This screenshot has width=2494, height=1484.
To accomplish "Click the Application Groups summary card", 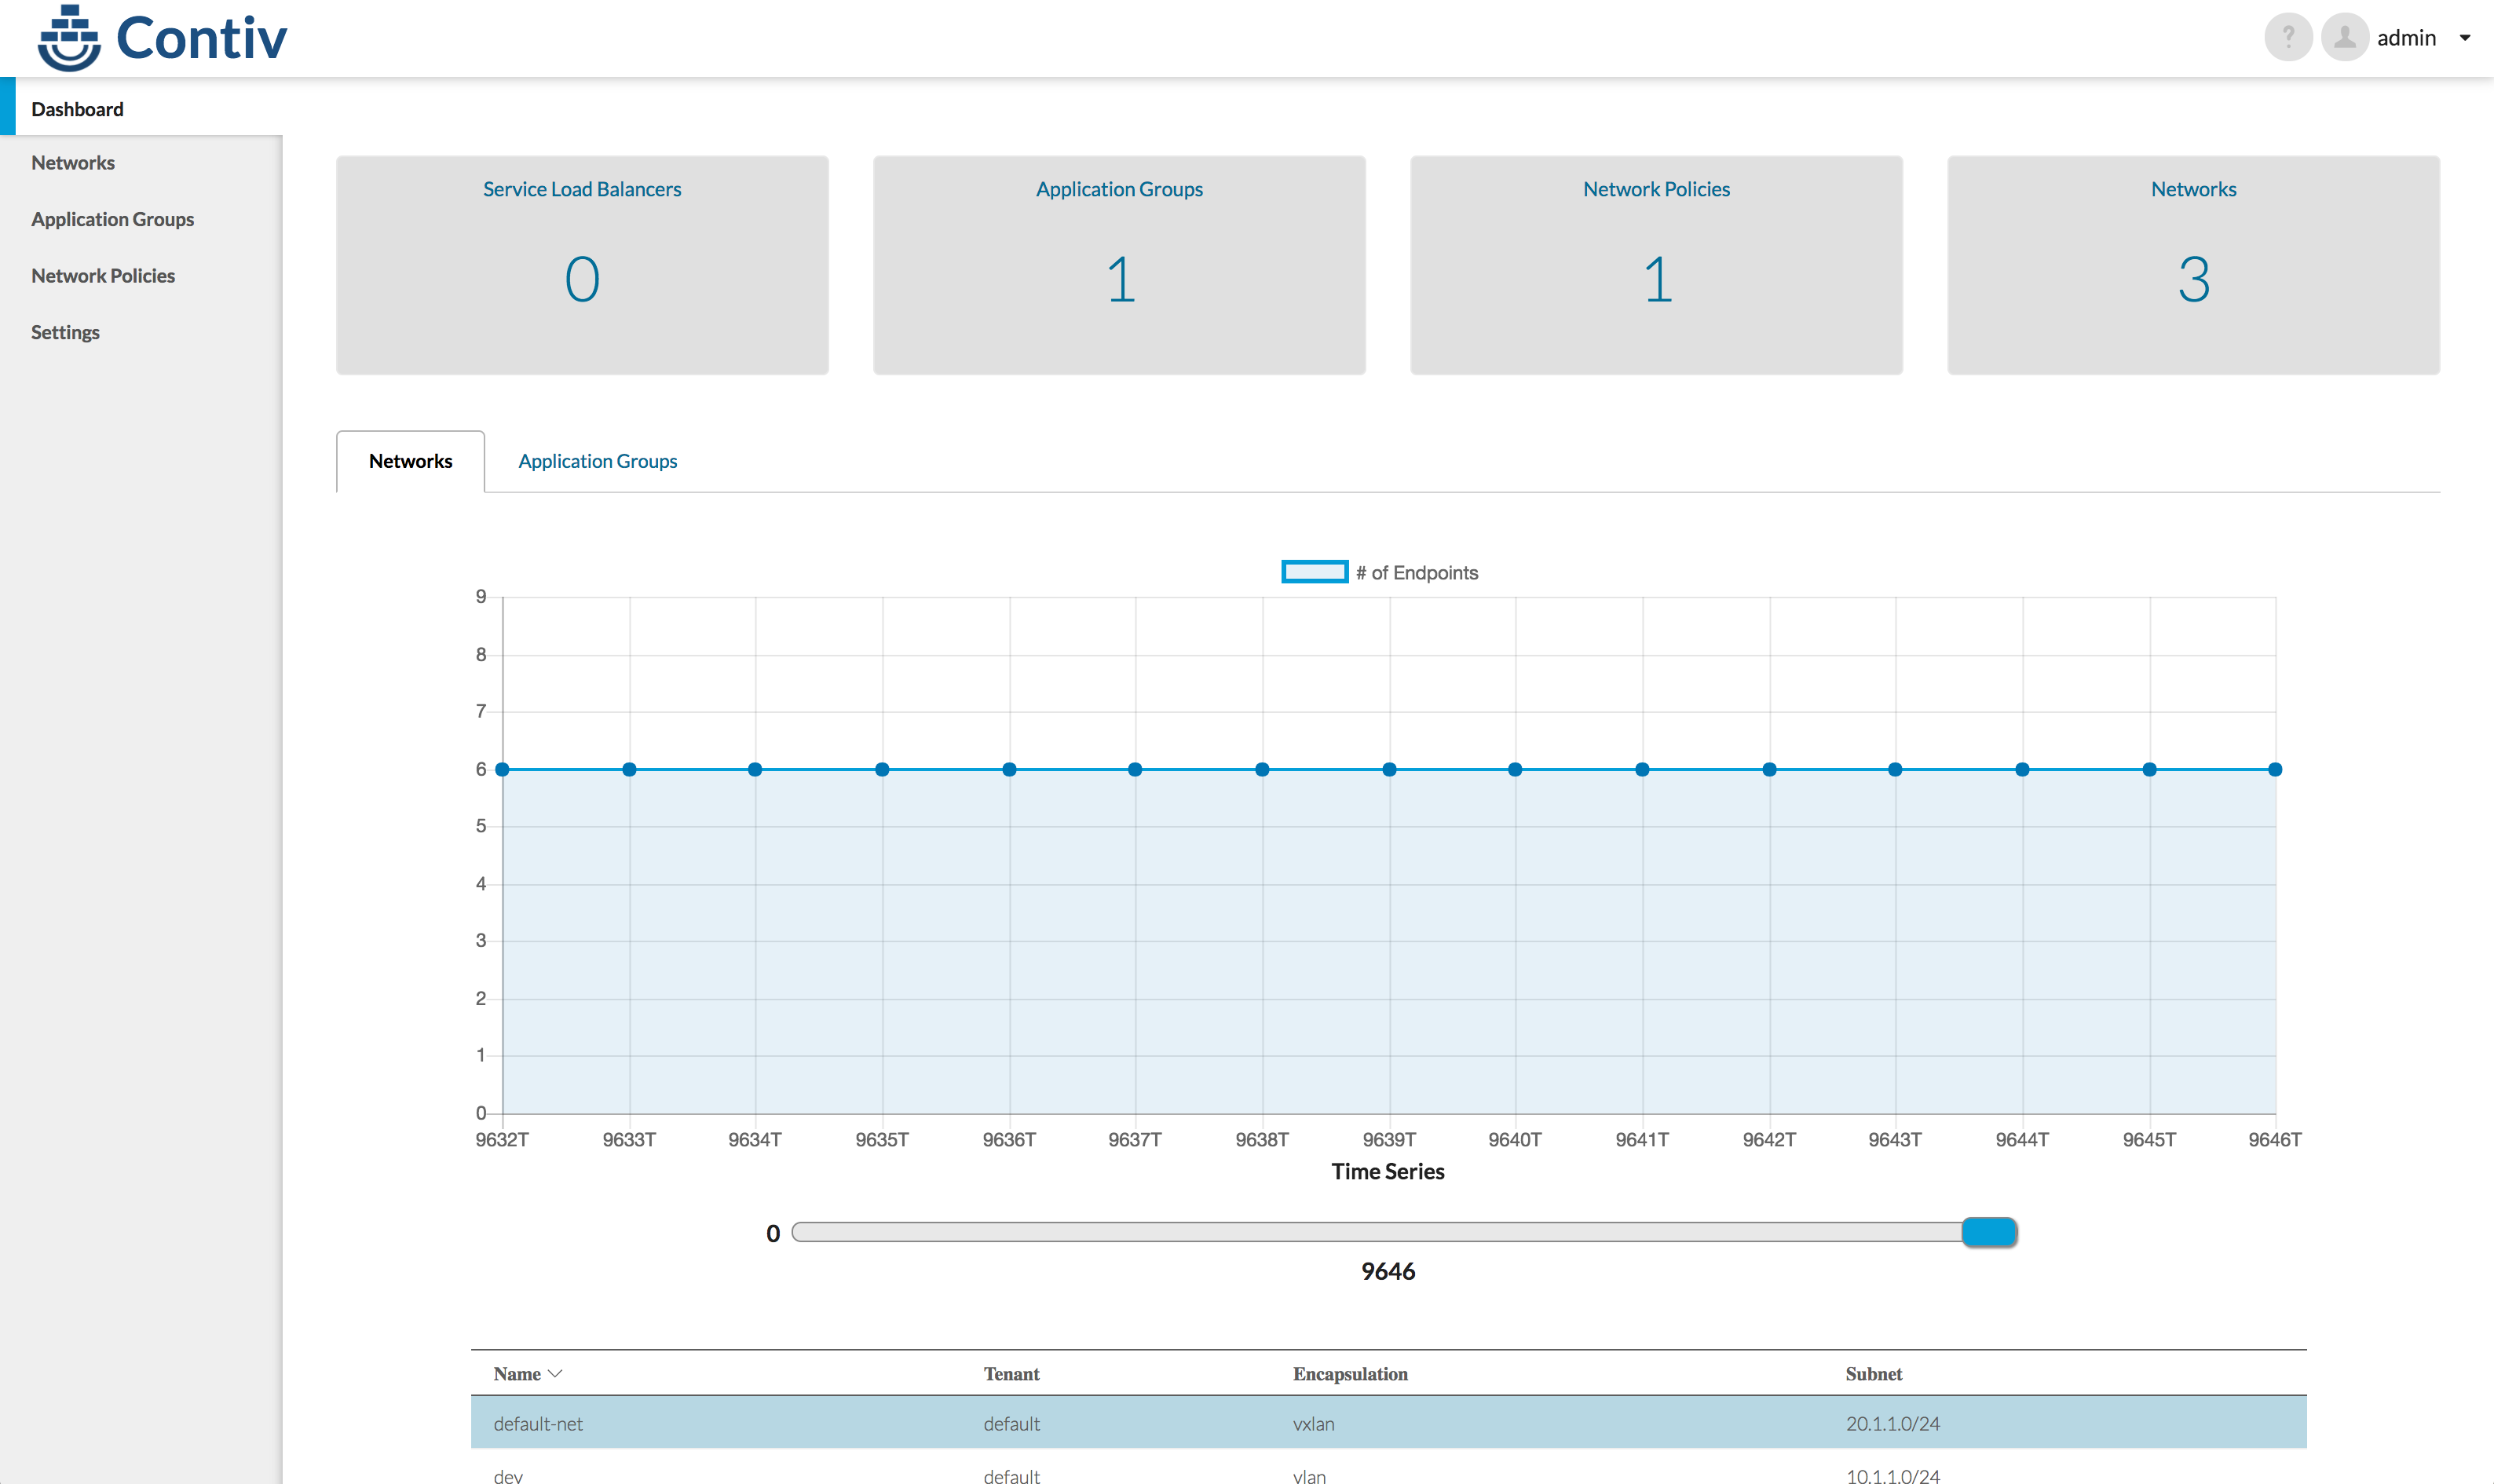I will coord(1119,265).
